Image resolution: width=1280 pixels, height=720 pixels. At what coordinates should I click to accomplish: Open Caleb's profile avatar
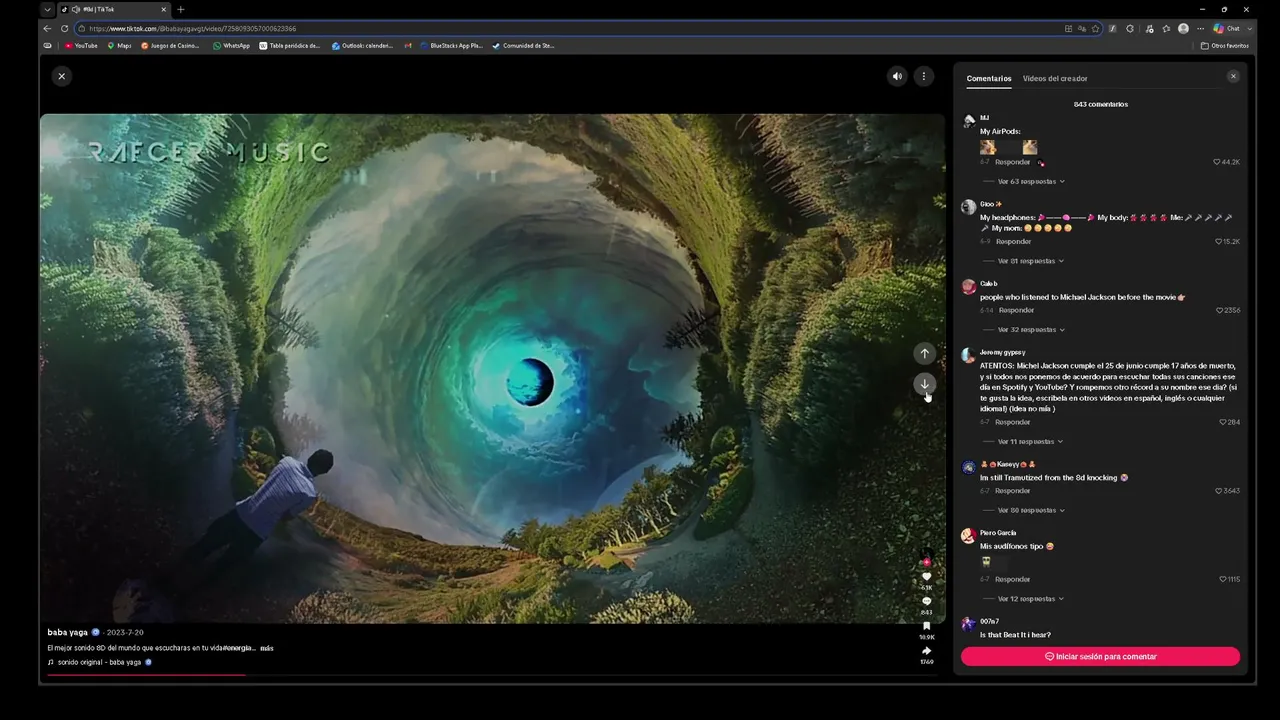[x=968, y=287]
